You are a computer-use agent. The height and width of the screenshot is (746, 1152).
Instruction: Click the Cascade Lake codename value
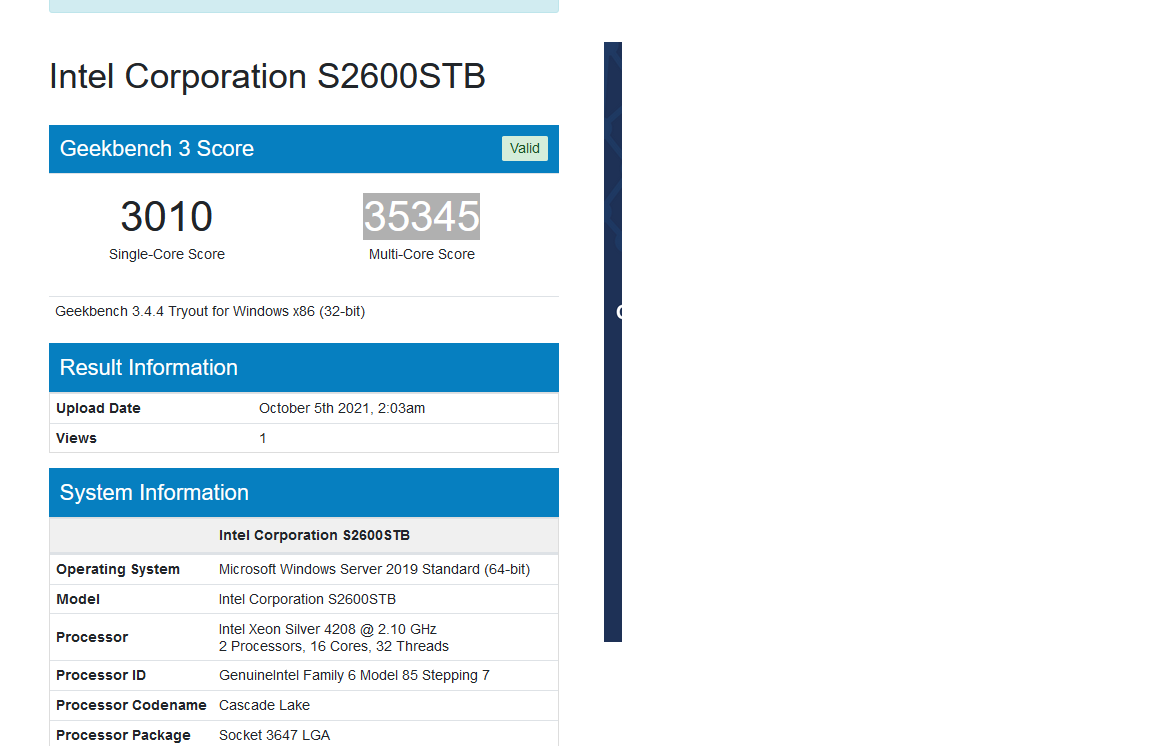click(x=264, y=706)
